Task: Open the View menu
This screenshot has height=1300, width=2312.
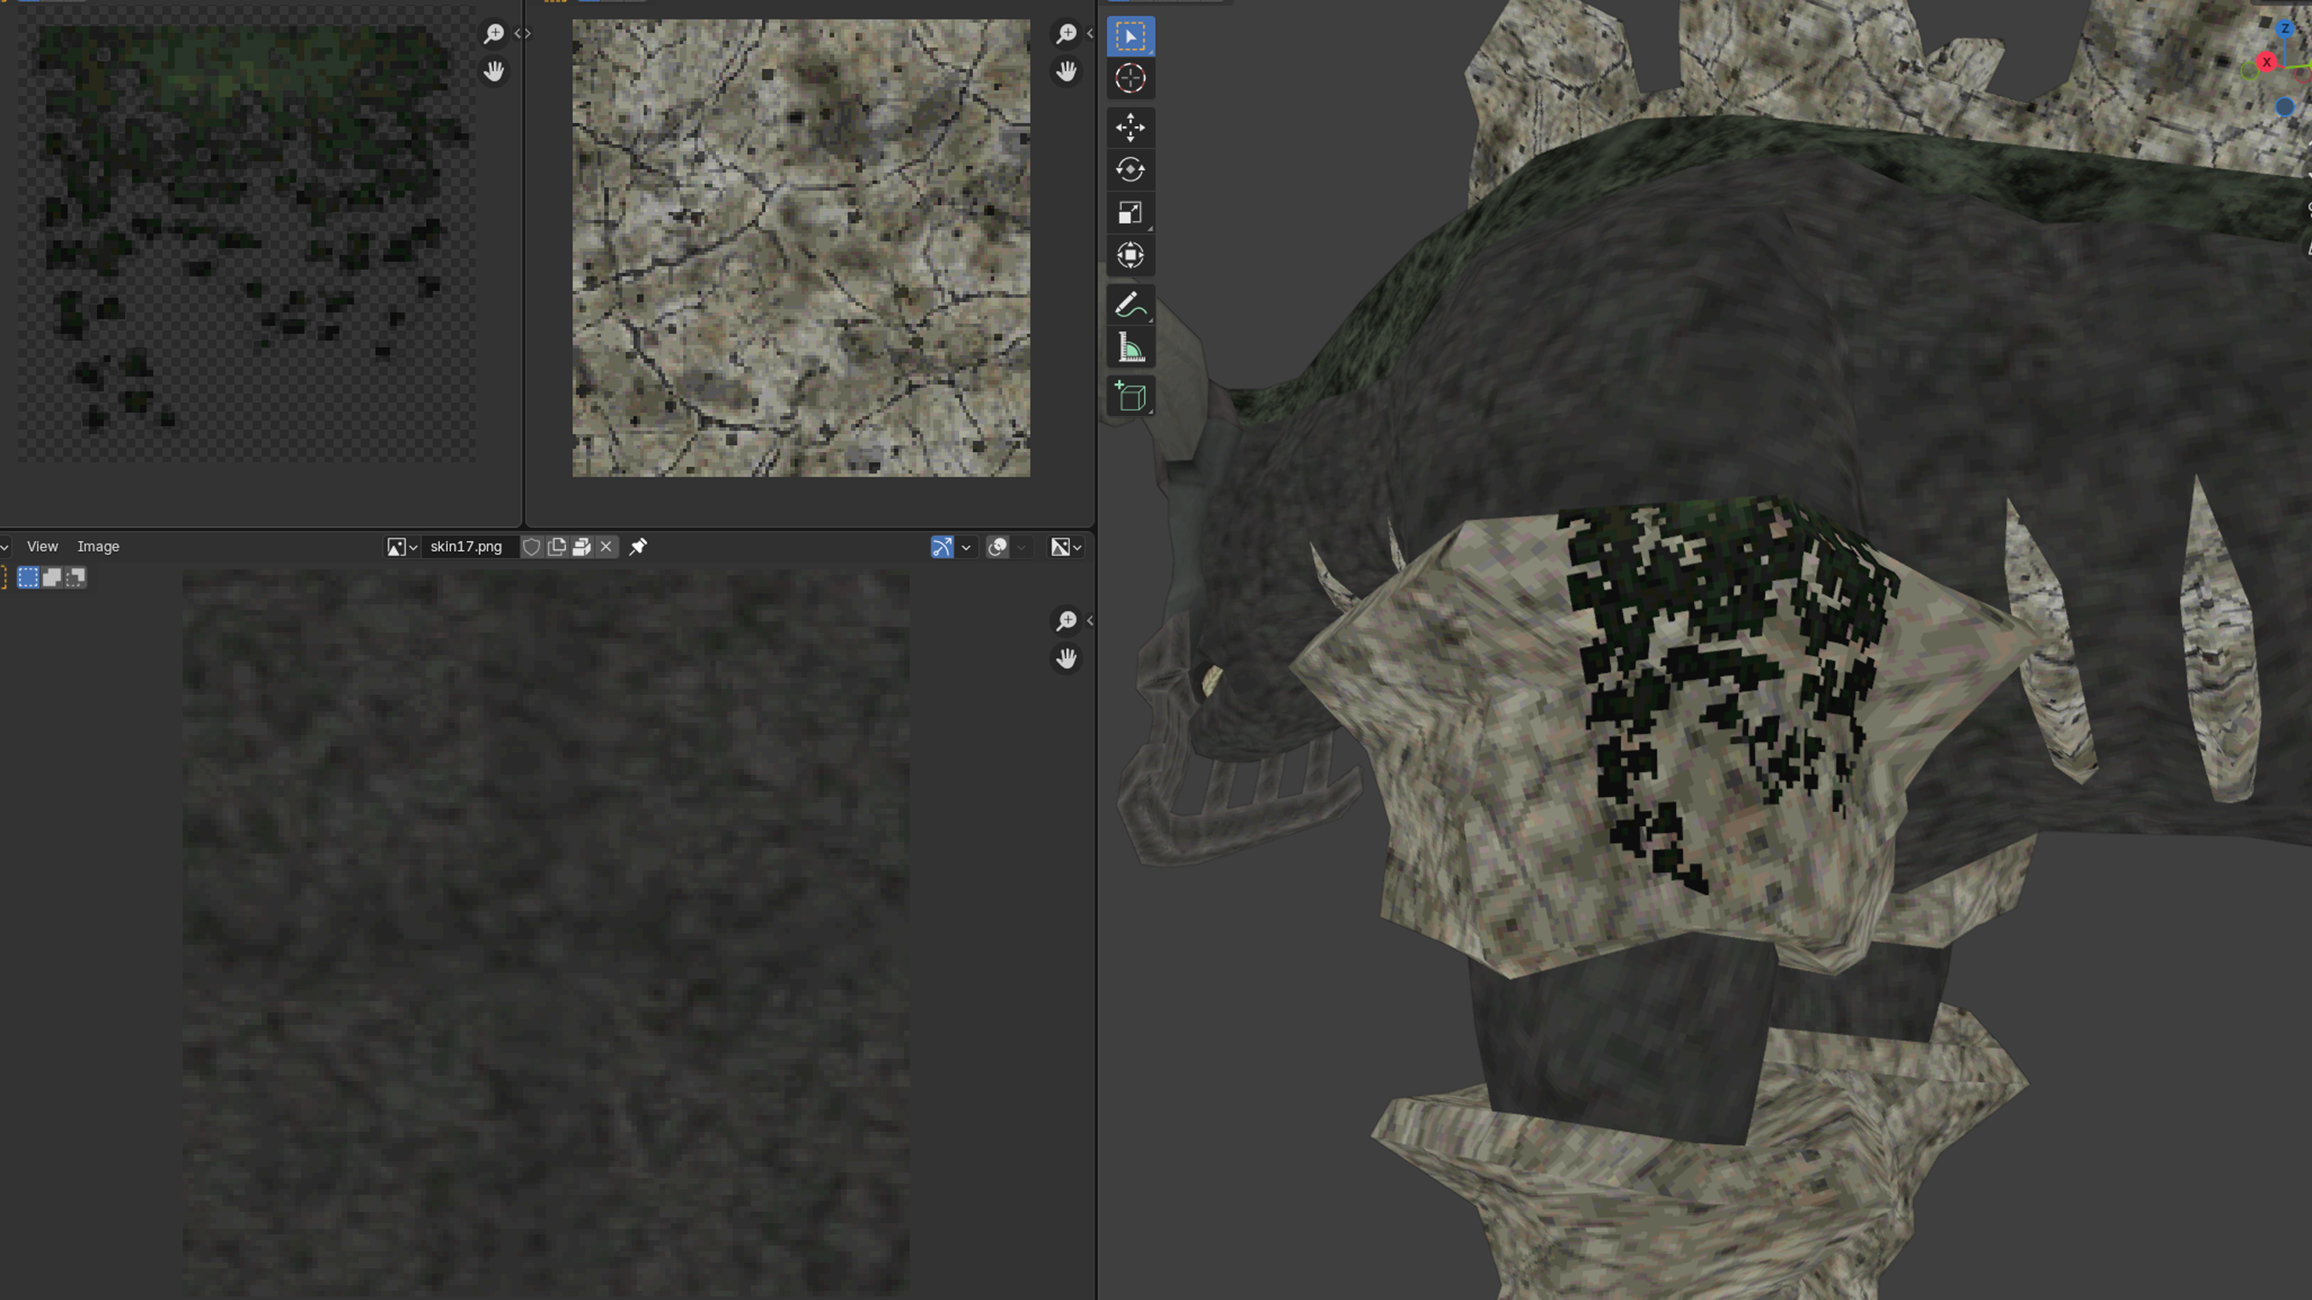Action: 42,547
